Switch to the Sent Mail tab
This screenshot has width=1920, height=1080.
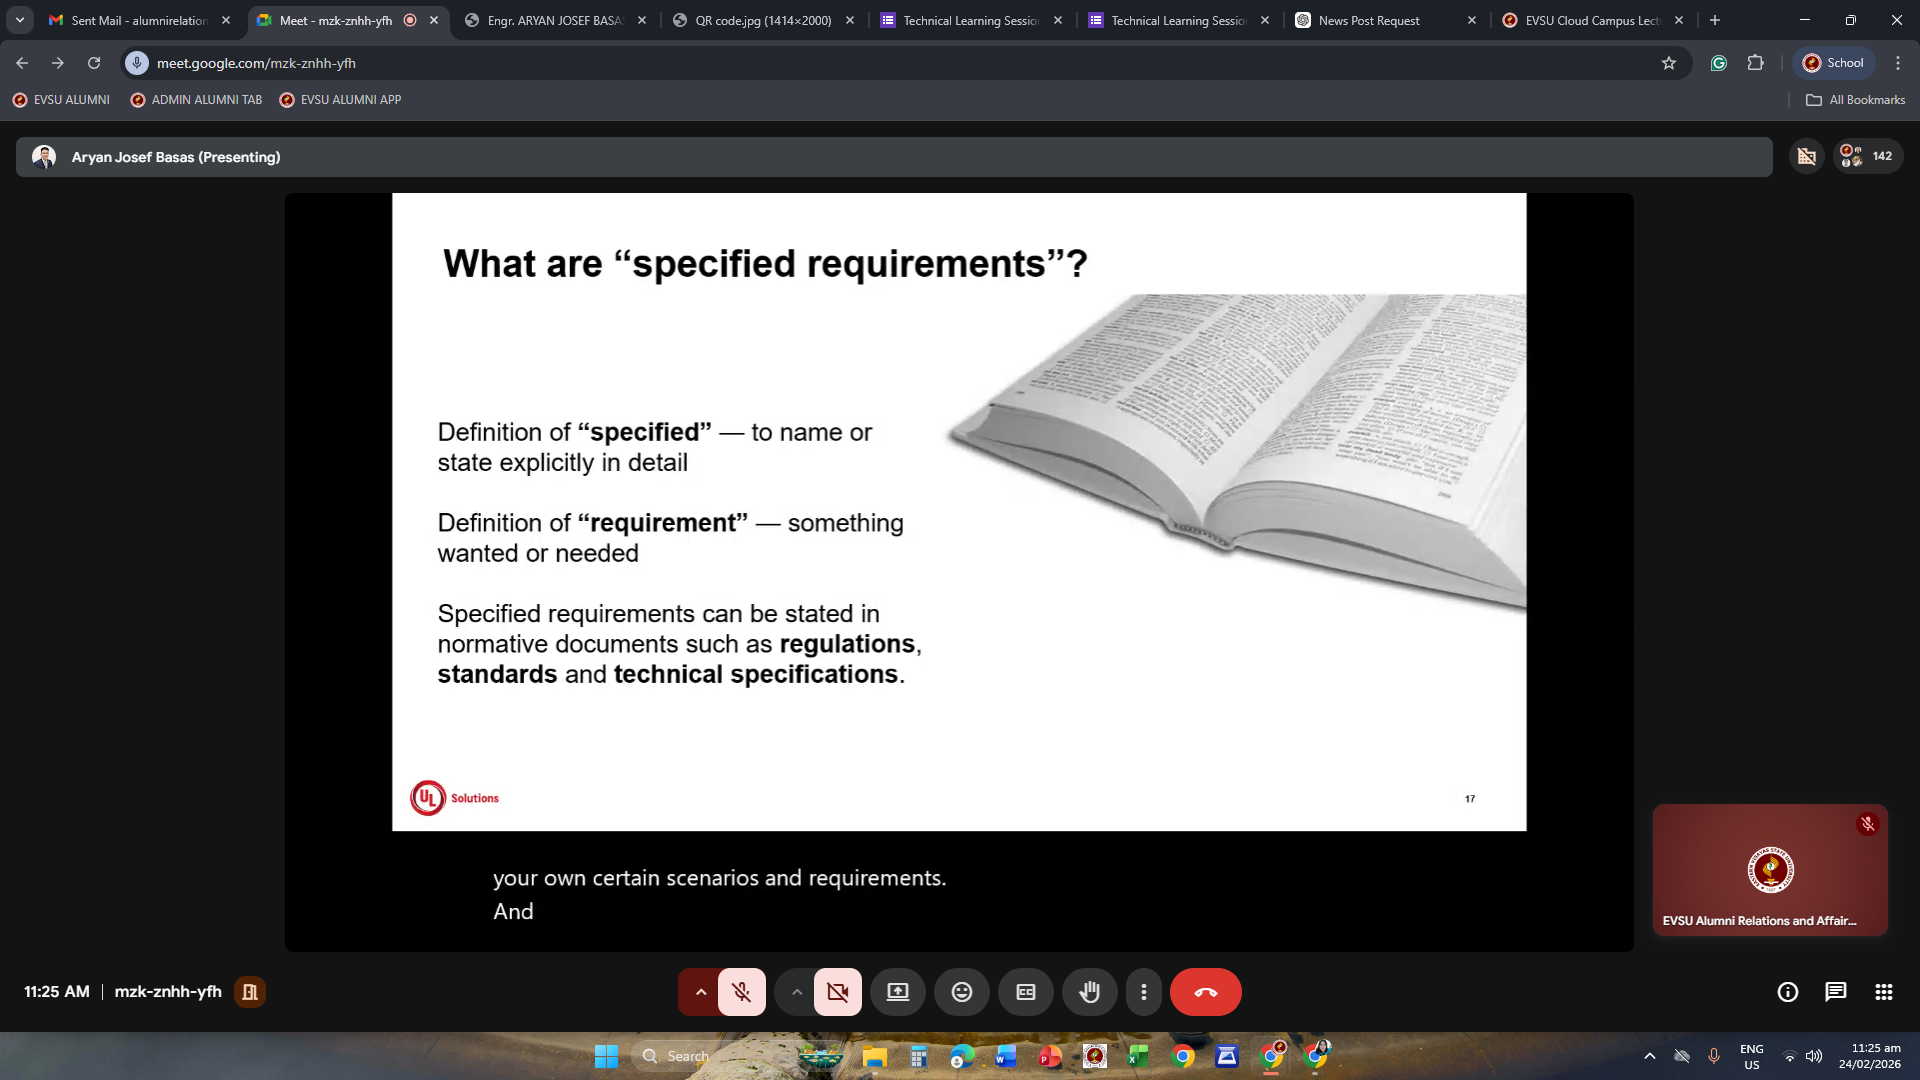138,20
